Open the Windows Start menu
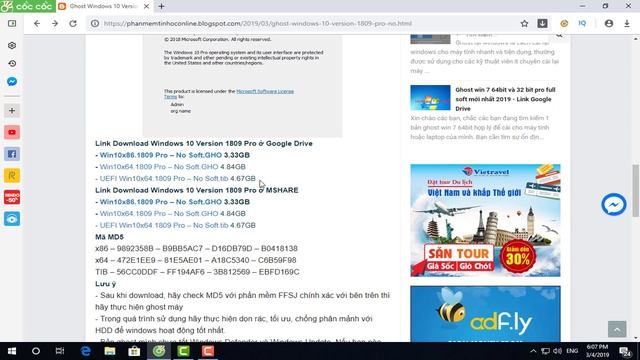Screen dimensions: 640x360 pyautogui.click(x=12, y=351)
